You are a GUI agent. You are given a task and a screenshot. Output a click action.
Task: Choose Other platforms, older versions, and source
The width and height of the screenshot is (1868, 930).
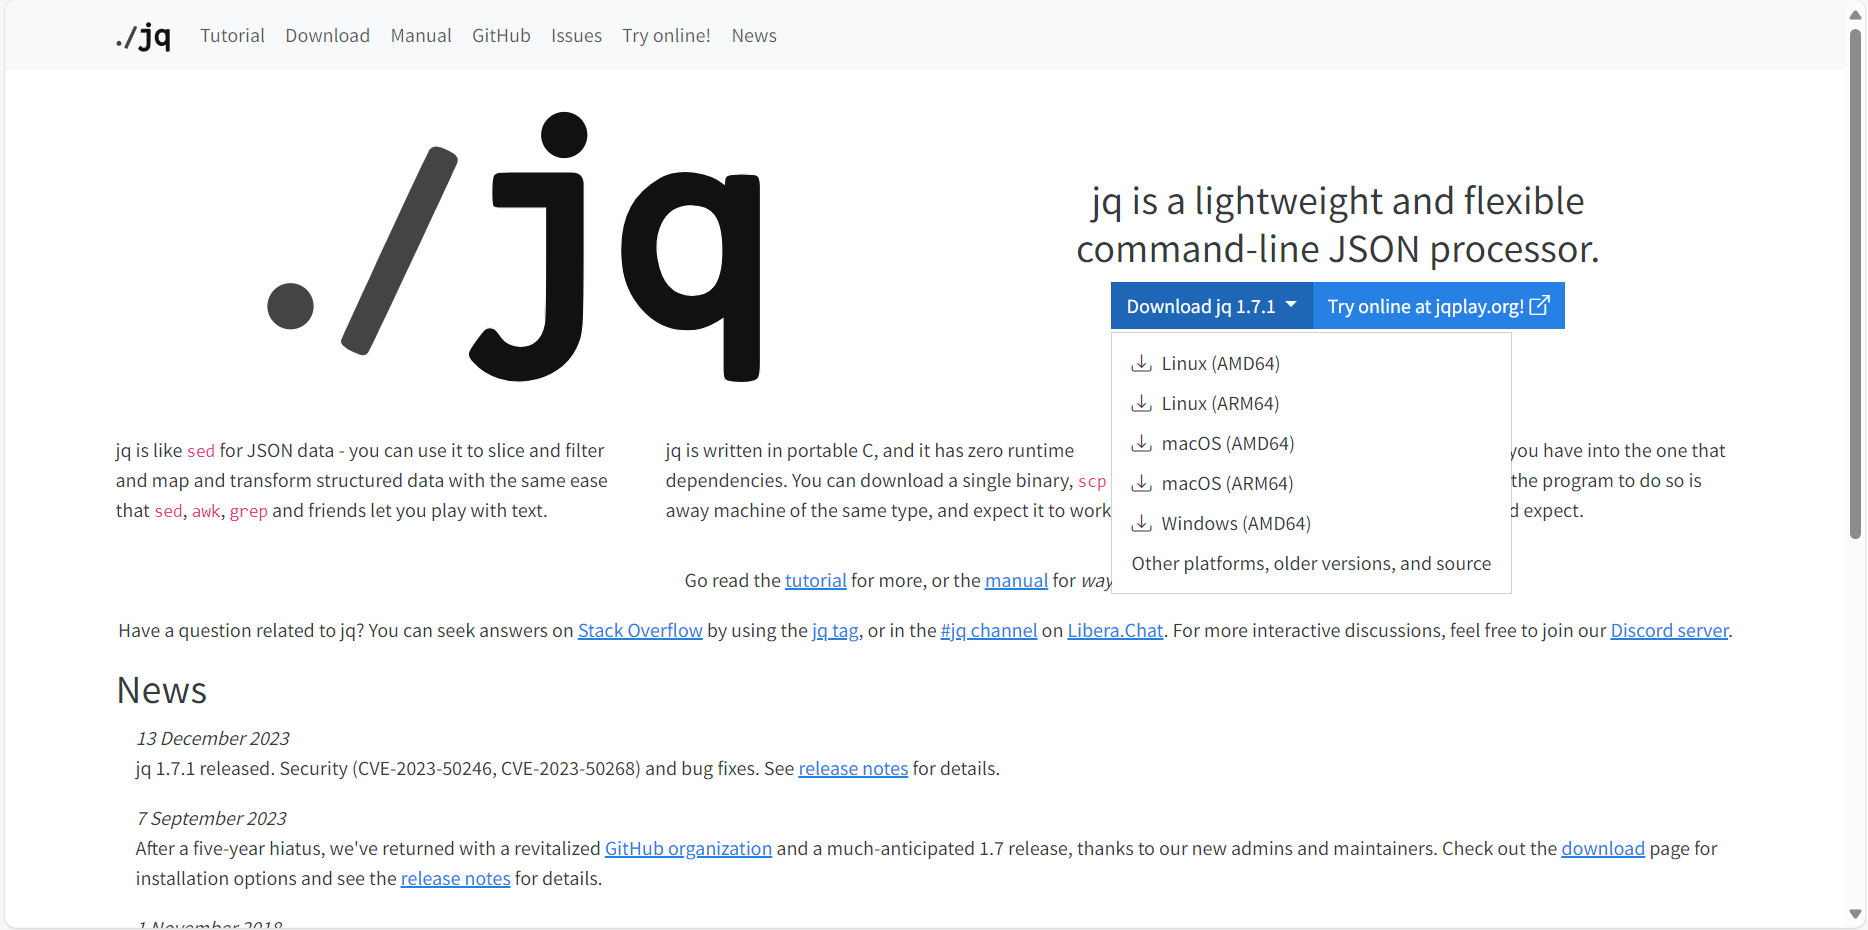tap(1311, 563)
